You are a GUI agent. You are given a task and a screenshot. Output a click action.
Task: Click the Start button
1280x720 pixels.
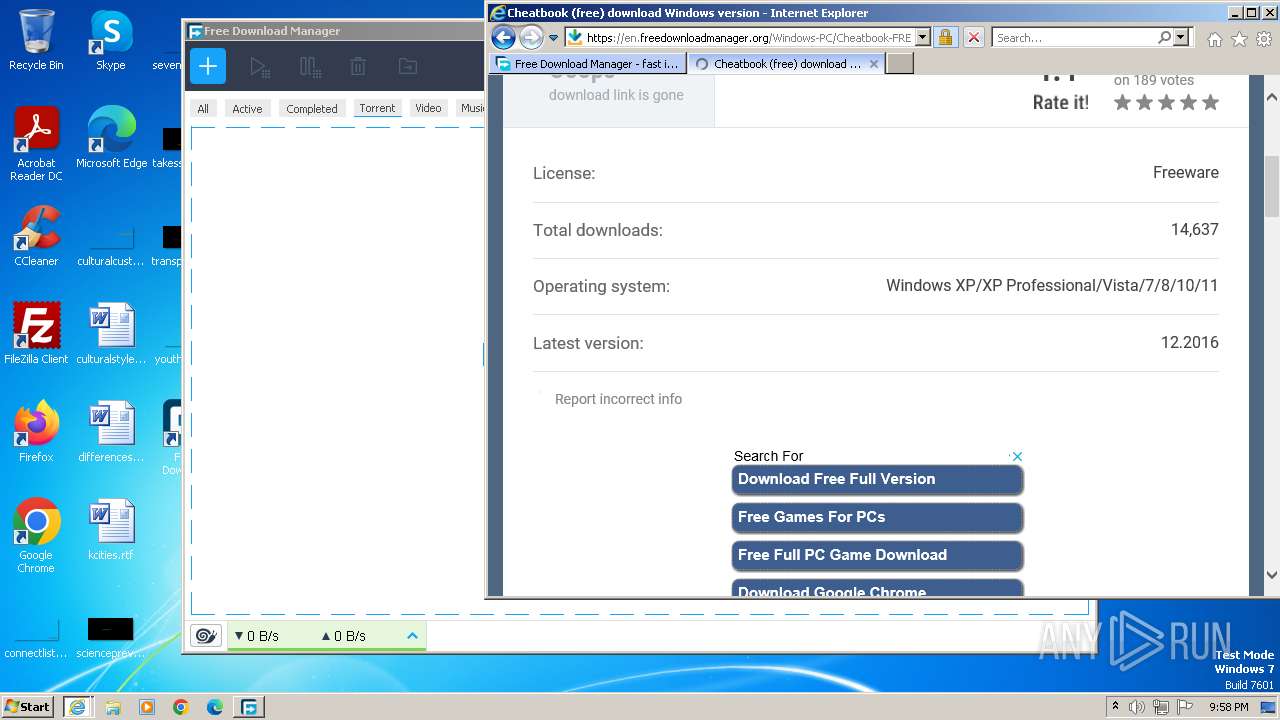(x=28, y=706)
